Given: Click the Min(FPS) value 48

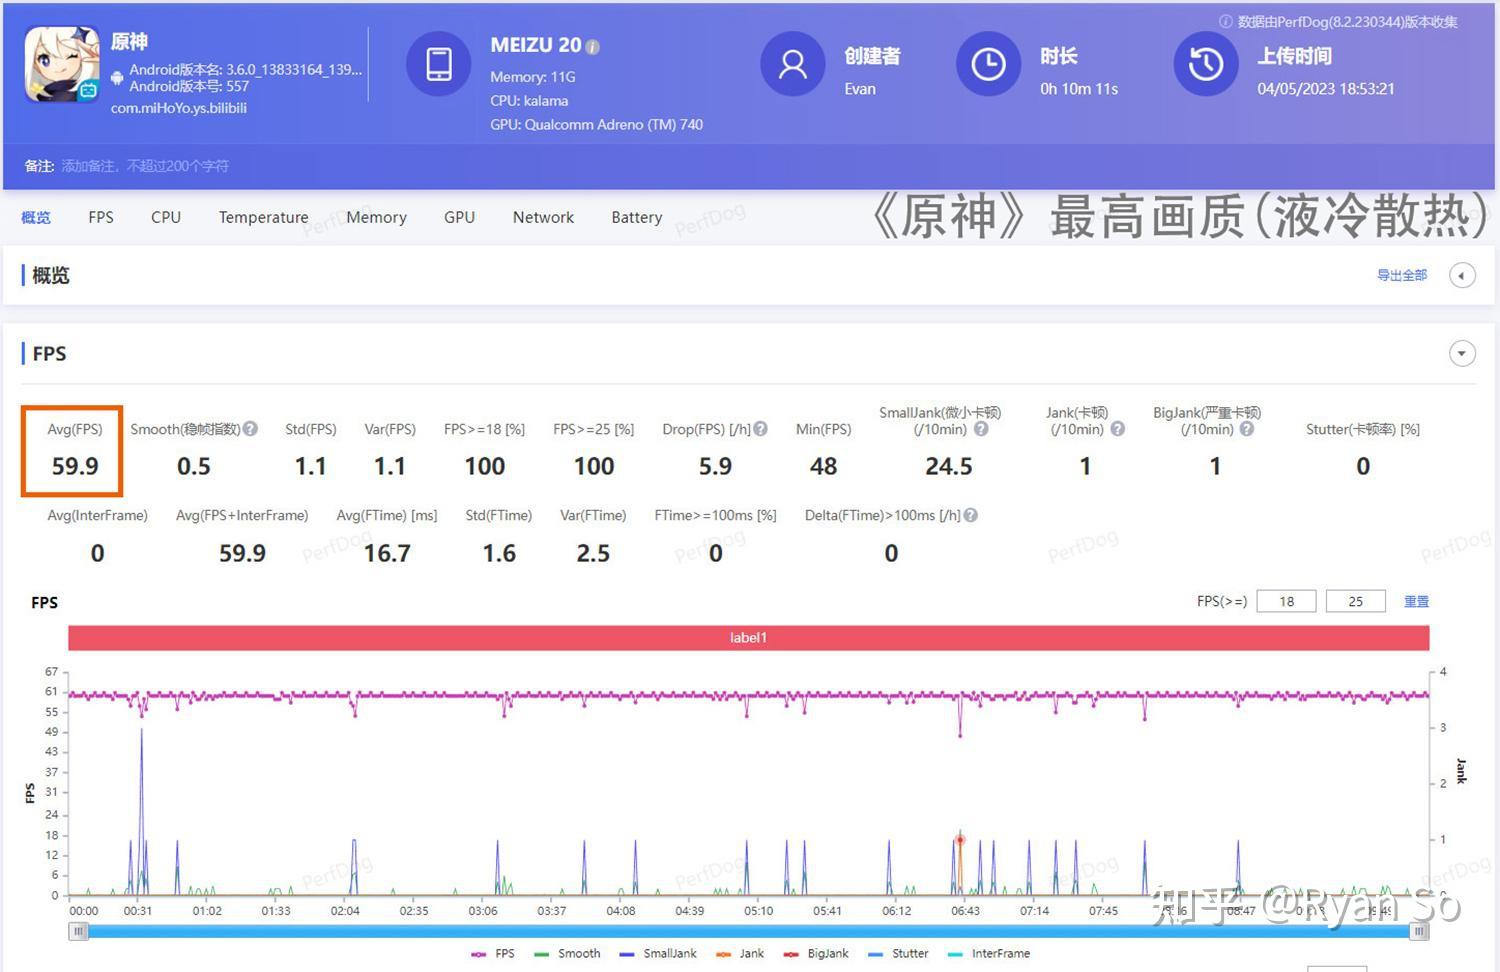Looking at the screenshot, I should (823, 466).
